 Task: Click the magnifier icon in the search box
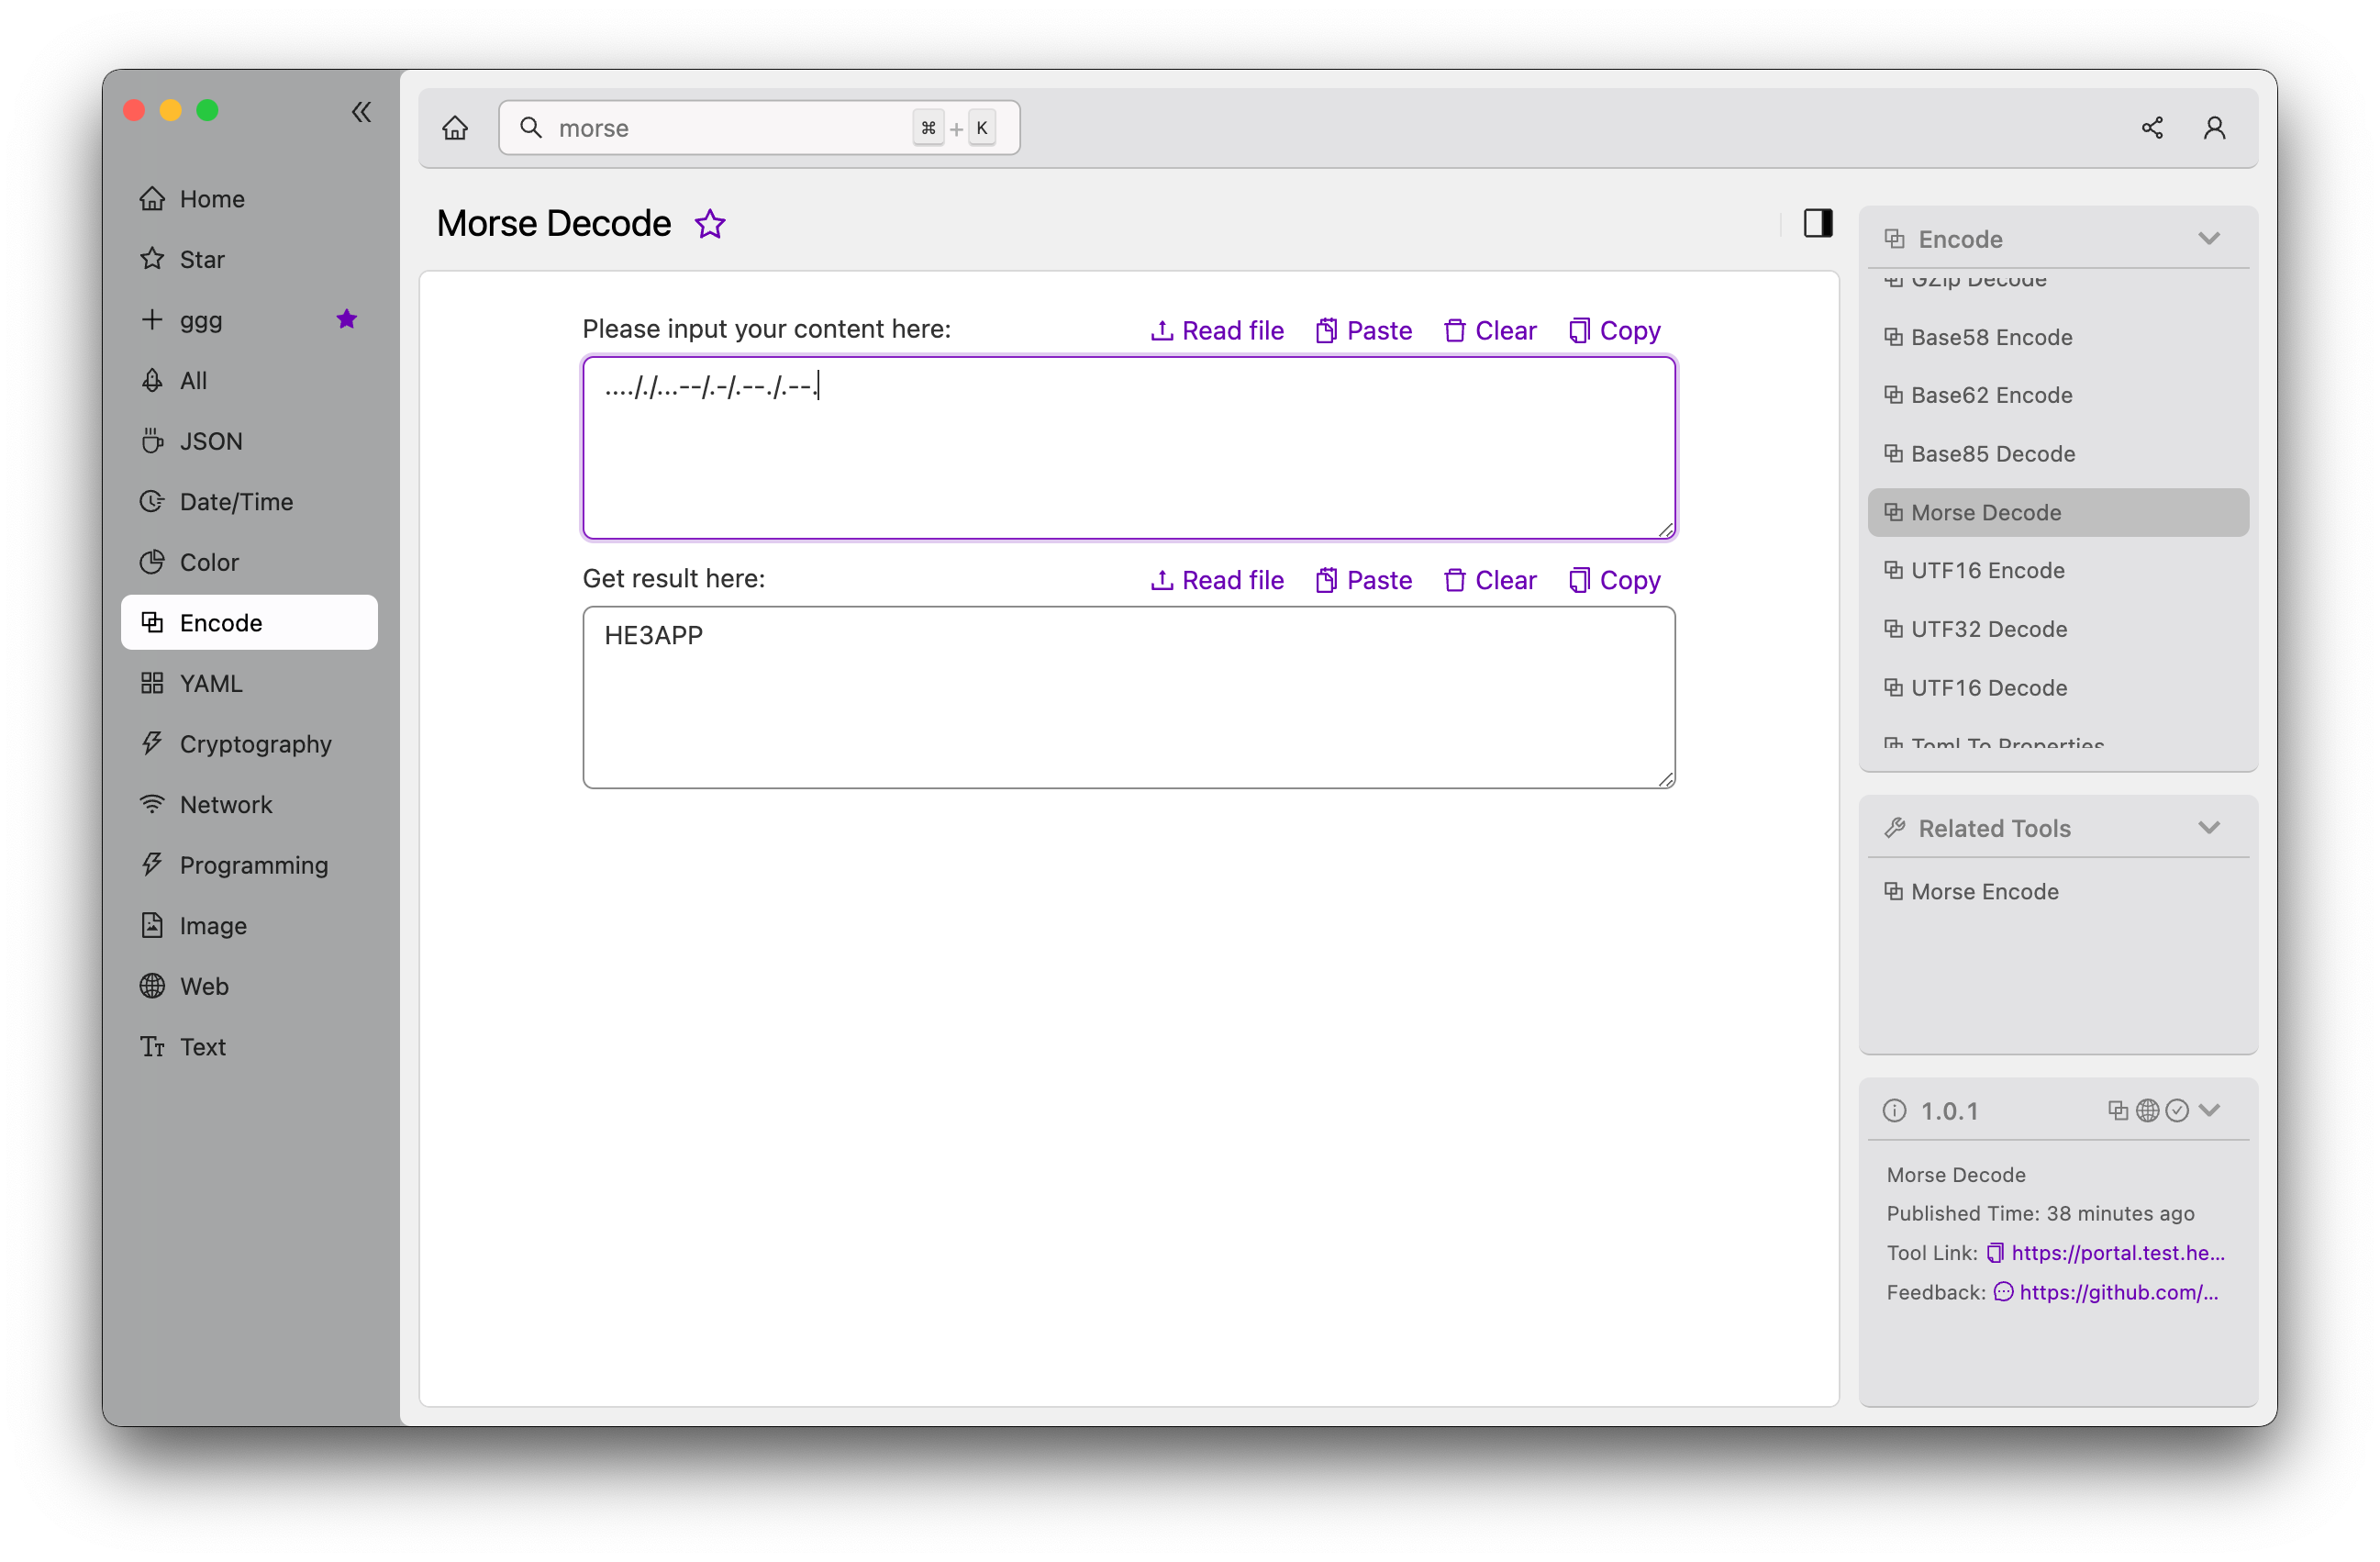coord(531,128)
